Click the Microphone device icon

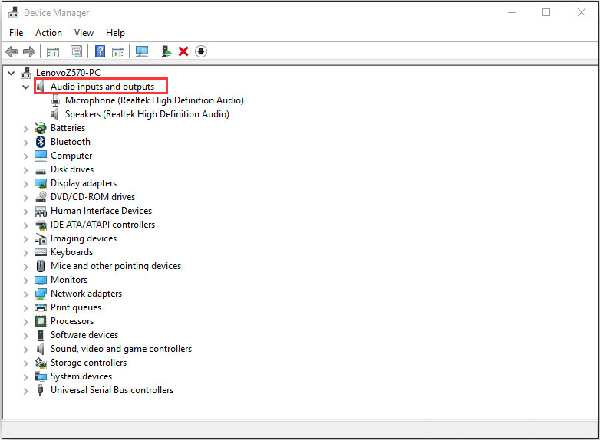56,100
